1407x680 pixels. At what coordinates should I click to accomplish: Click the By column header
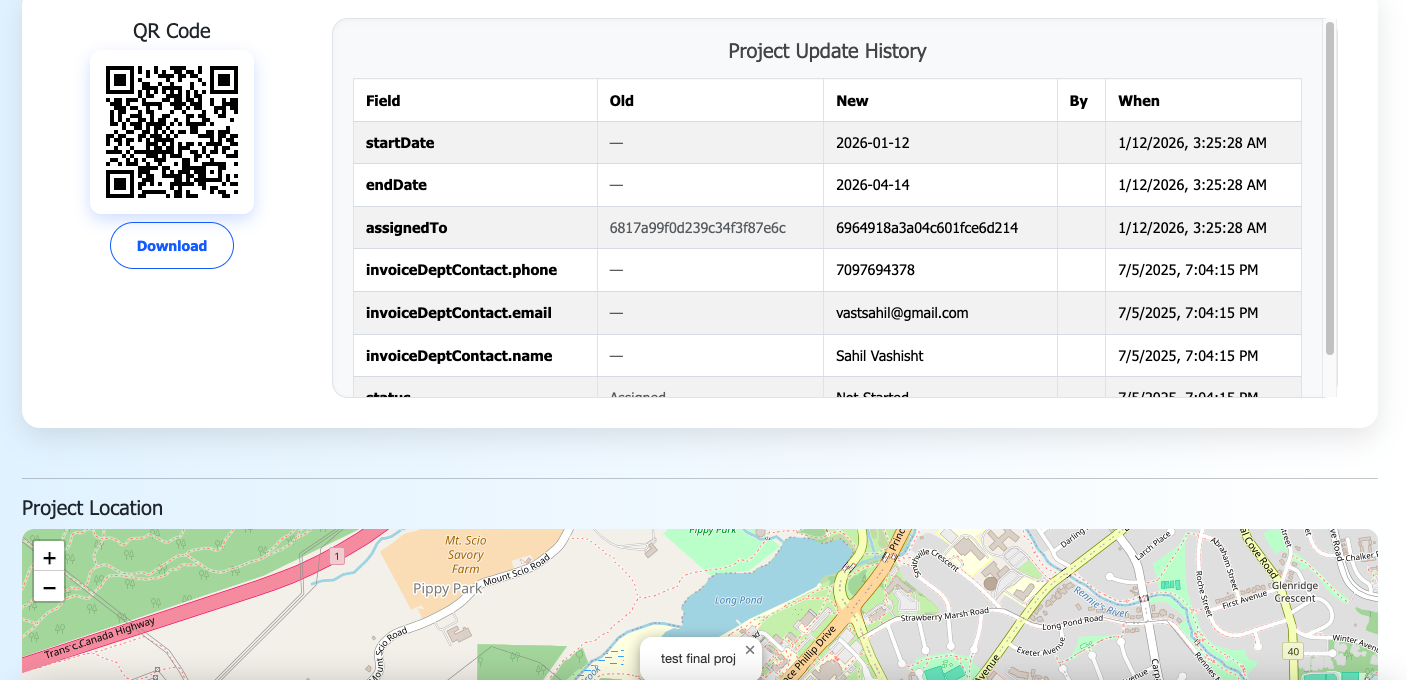(1079, 101)
